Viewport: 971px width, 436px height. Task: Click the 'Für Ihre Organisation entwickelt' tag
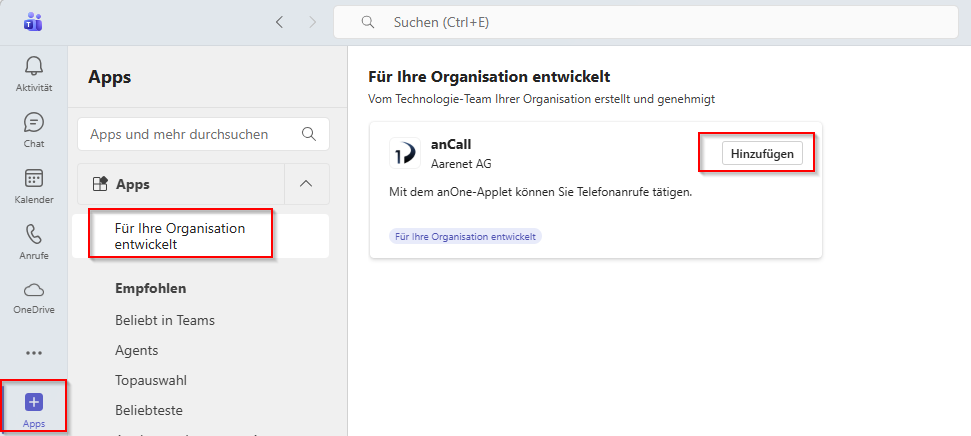point(465,237)
